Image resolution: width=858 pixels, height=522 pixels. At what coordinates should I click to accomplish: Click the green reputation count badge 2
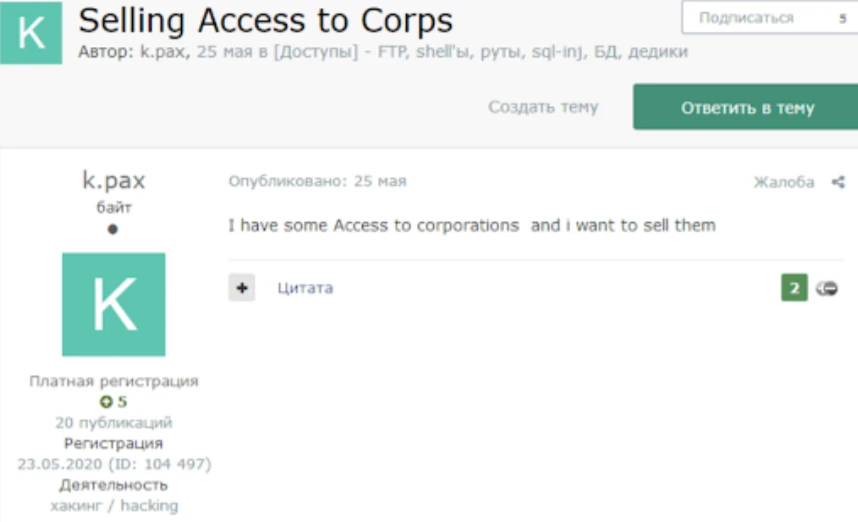coord(794,288)
